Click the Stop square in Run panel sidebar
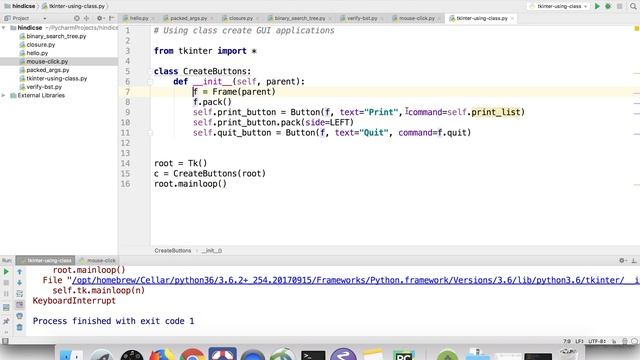The width and height of the screenshot is (640, 360). coord(6,283)
